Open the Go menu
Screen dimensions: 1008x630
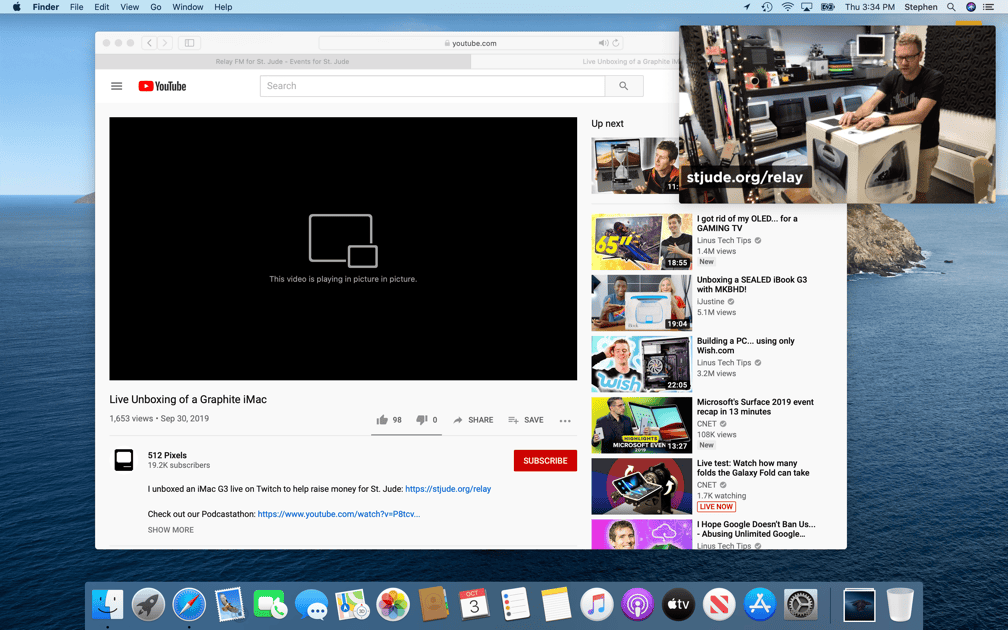pyautogui.click(x=156, y=7)
